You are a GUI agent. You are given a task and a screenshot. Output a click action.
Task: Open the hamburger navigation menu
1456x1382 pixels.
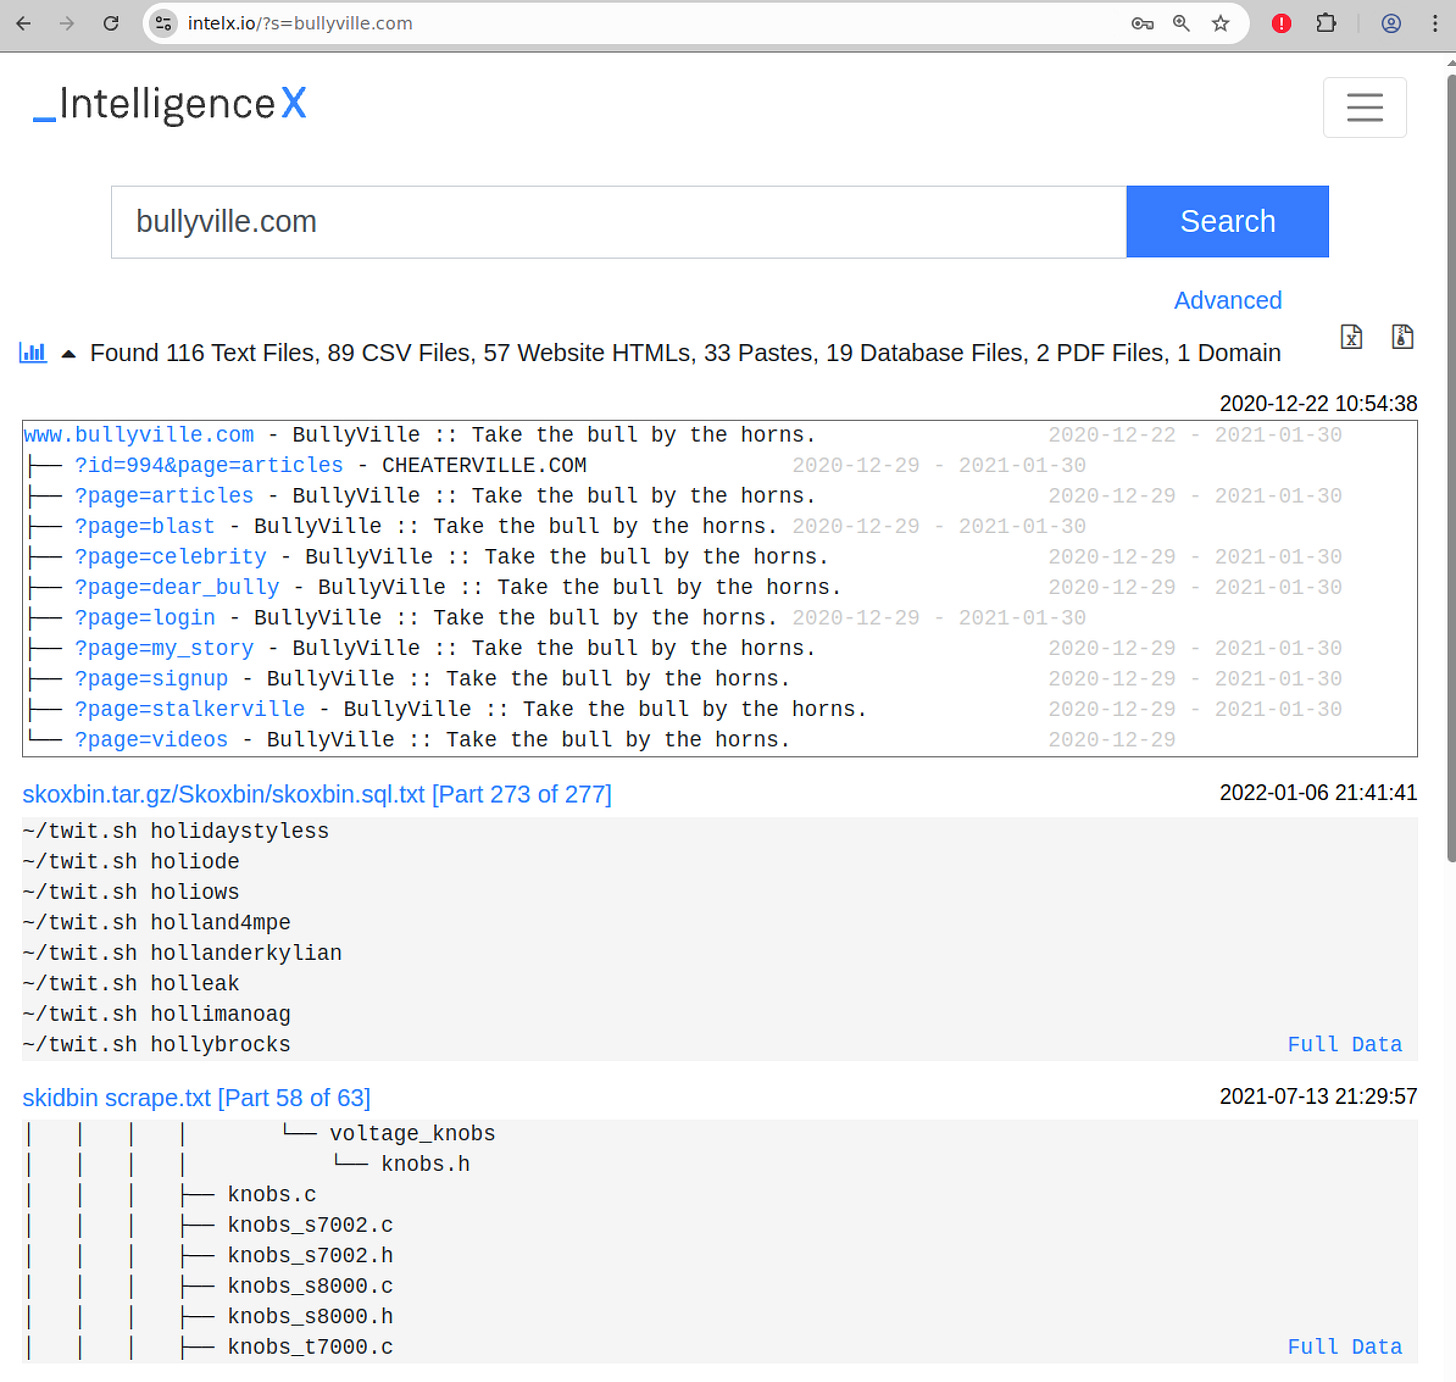pos(1364,107)
